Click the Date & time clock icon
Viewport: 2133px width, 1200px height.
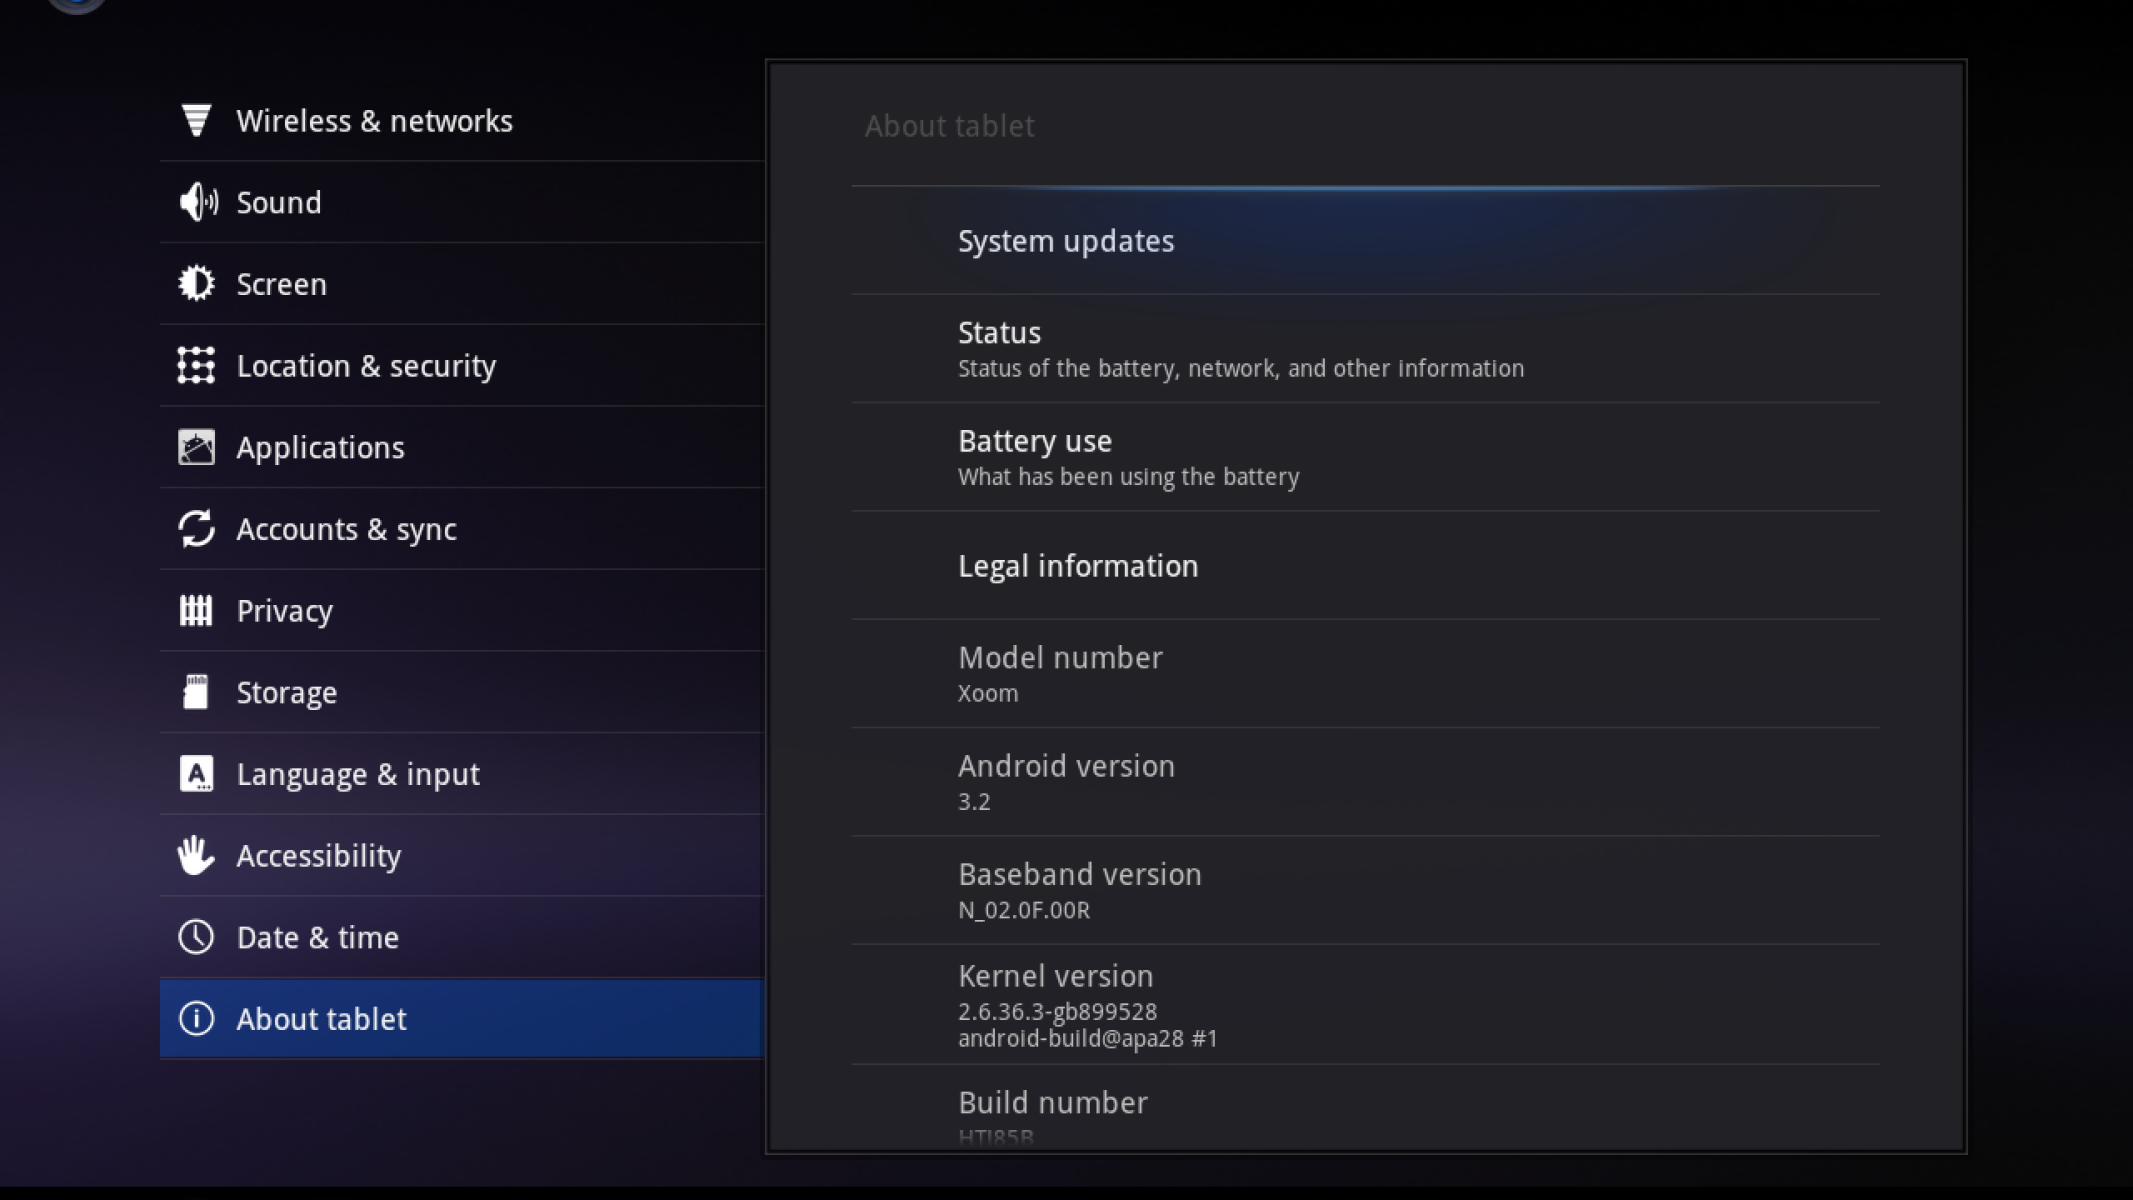(x=196, y=937)
